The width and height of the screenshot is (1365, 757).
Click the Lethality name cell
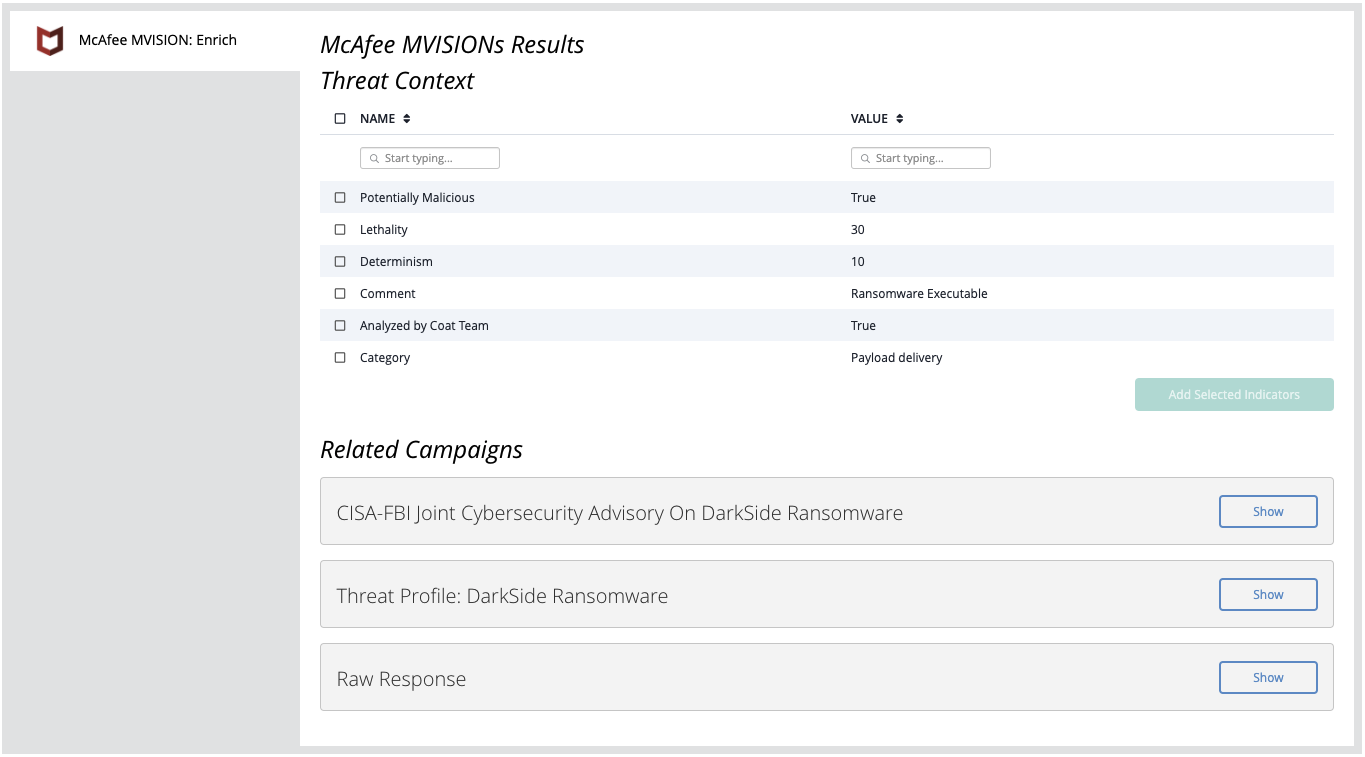(x=384, y=230)
